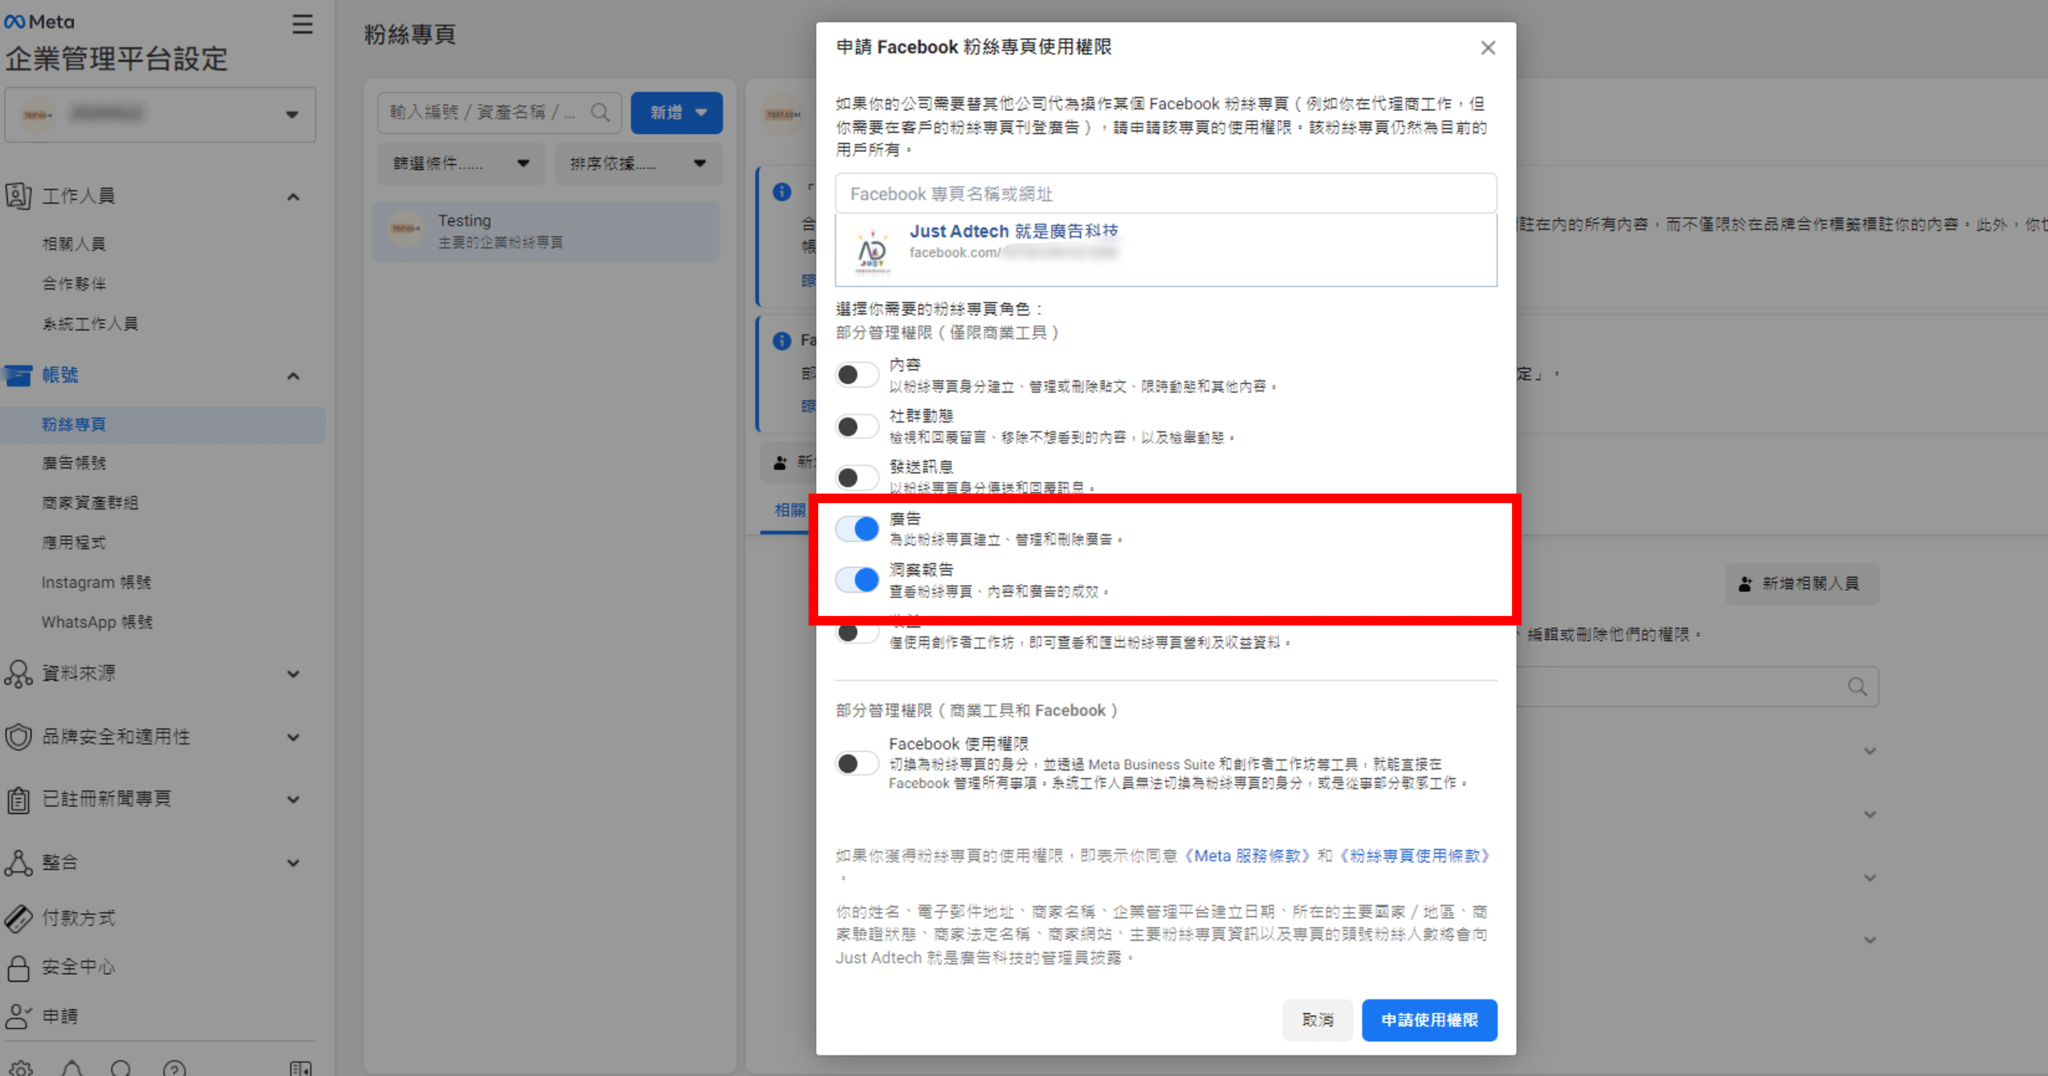Click 新增相關人員 button in background

tap(1801, 584)
